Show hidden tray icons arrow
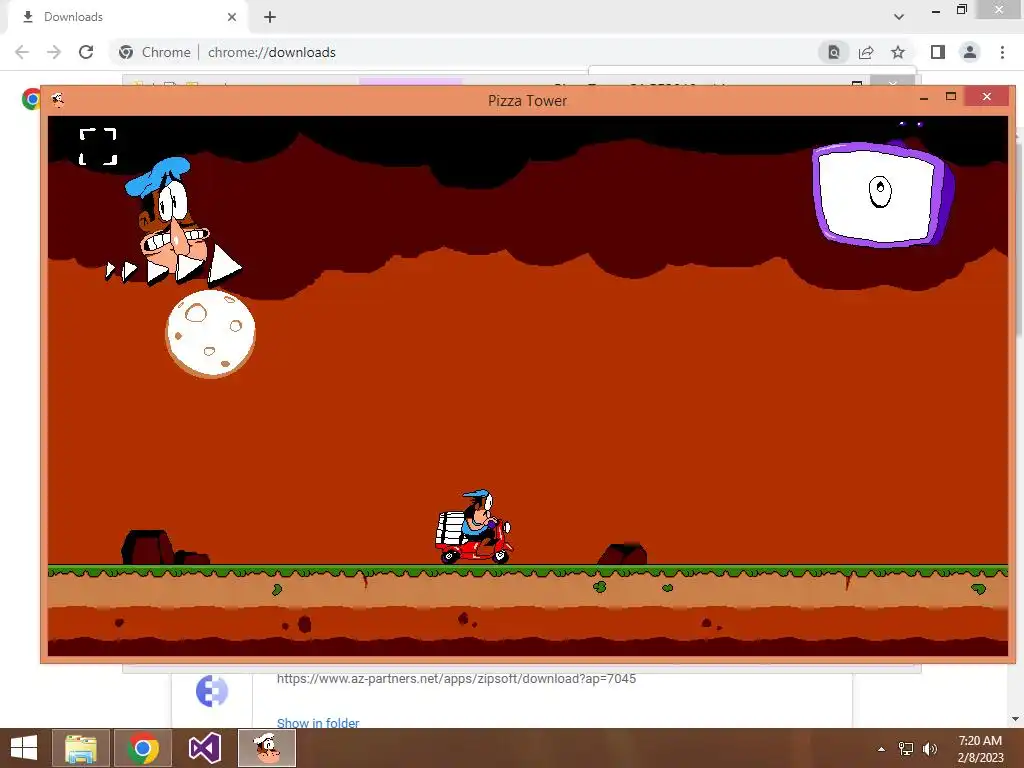The image size is (1024, 768). pos(881,749)
